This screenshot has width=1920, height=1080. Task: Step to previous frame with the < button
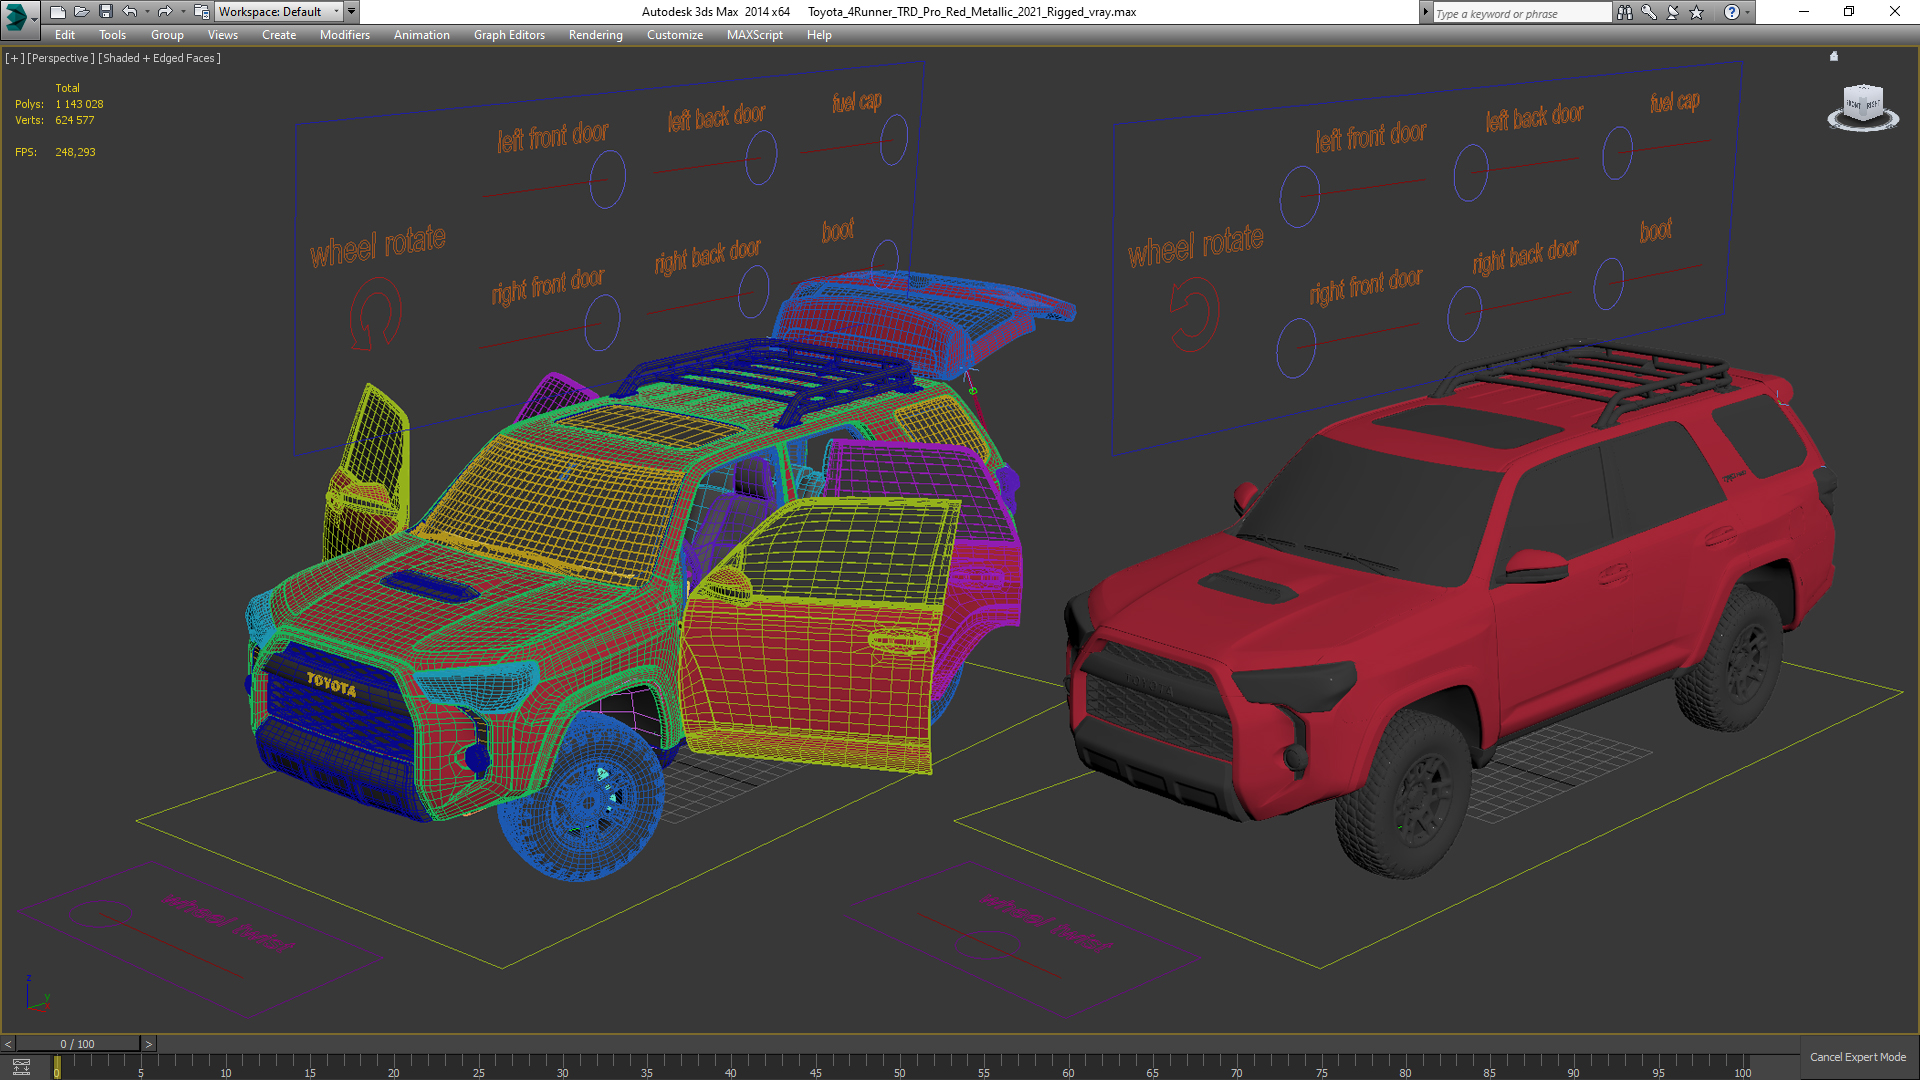(8, 1044)
